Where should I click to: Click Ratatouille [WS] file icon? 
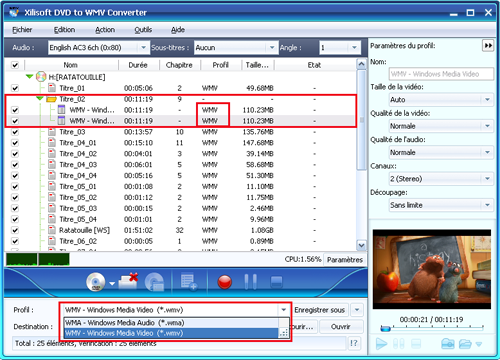click(x=52, y=230)
